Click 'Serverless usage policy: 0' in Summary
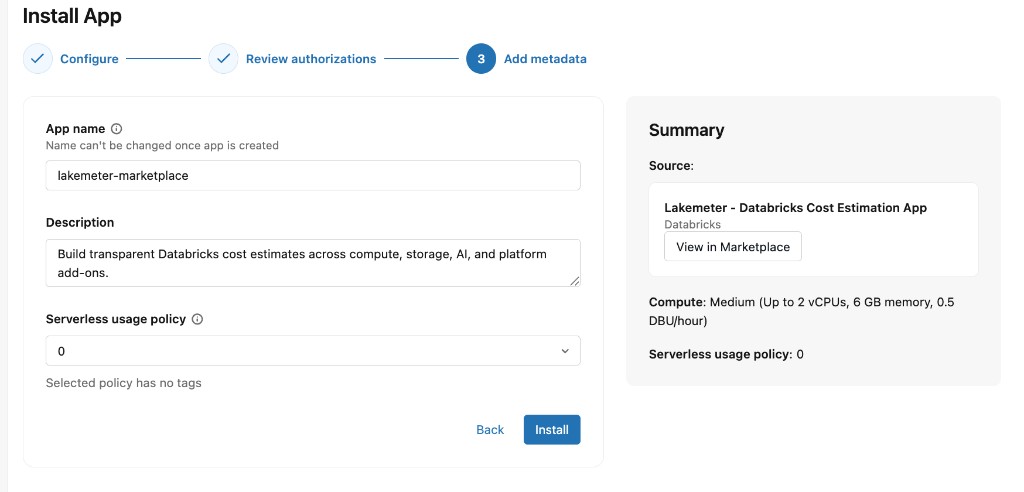 tap(726, 355)
